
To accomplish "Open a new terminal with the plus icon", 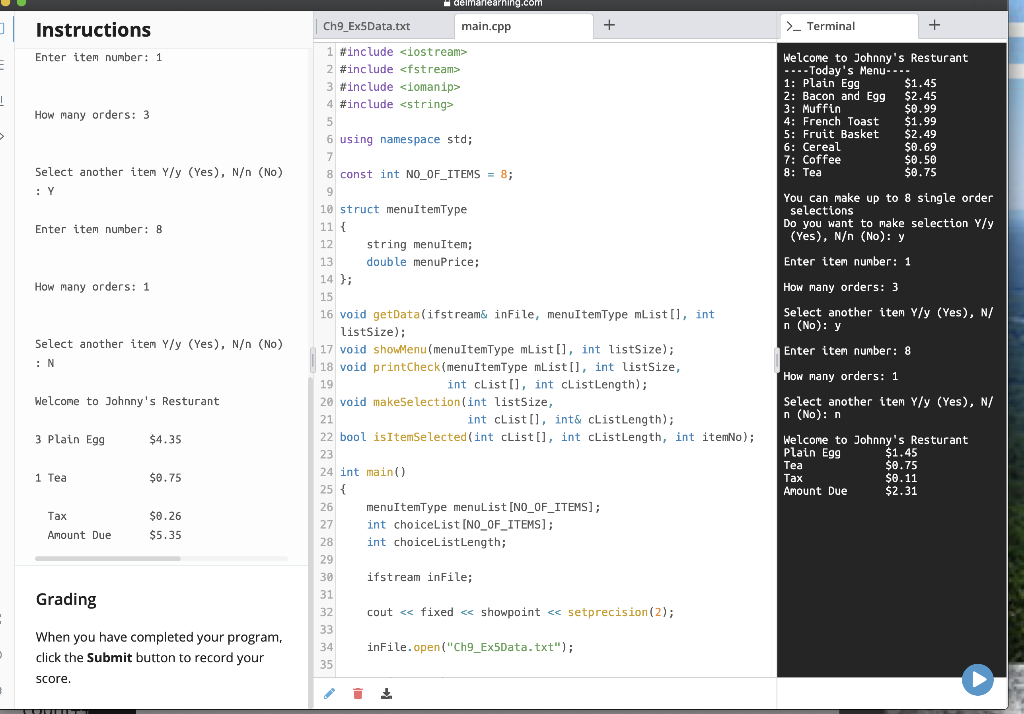I will [x=932, y=26].
